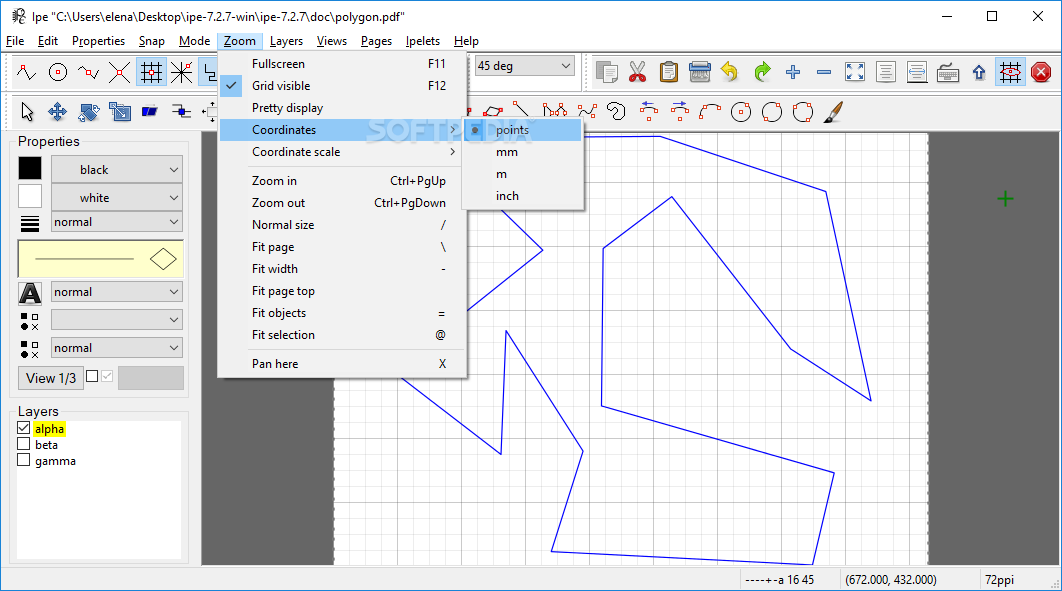Select the ink paintbrush tool
Viewport: 1062px width, 591px height.
tap(833, 112)
